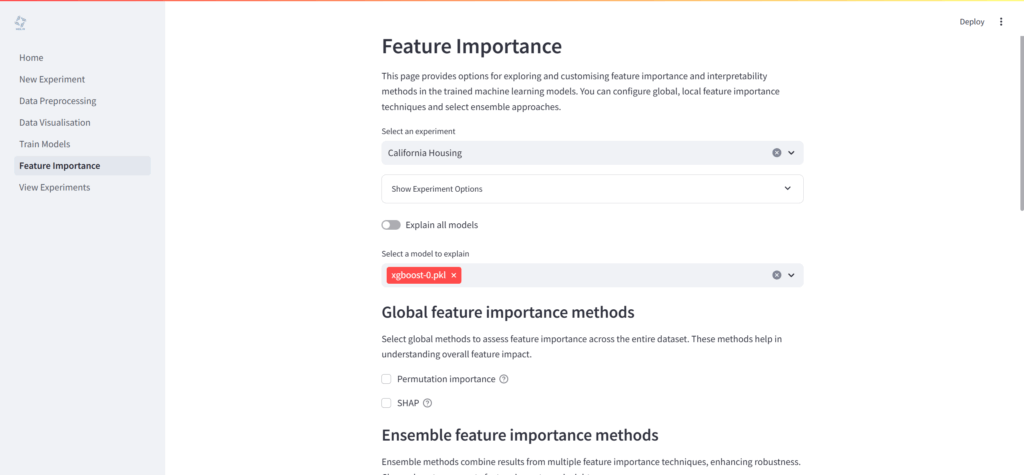Open the three-dot main menu
Viewport: 1024px width, 475px height.
coord(1001,22)
